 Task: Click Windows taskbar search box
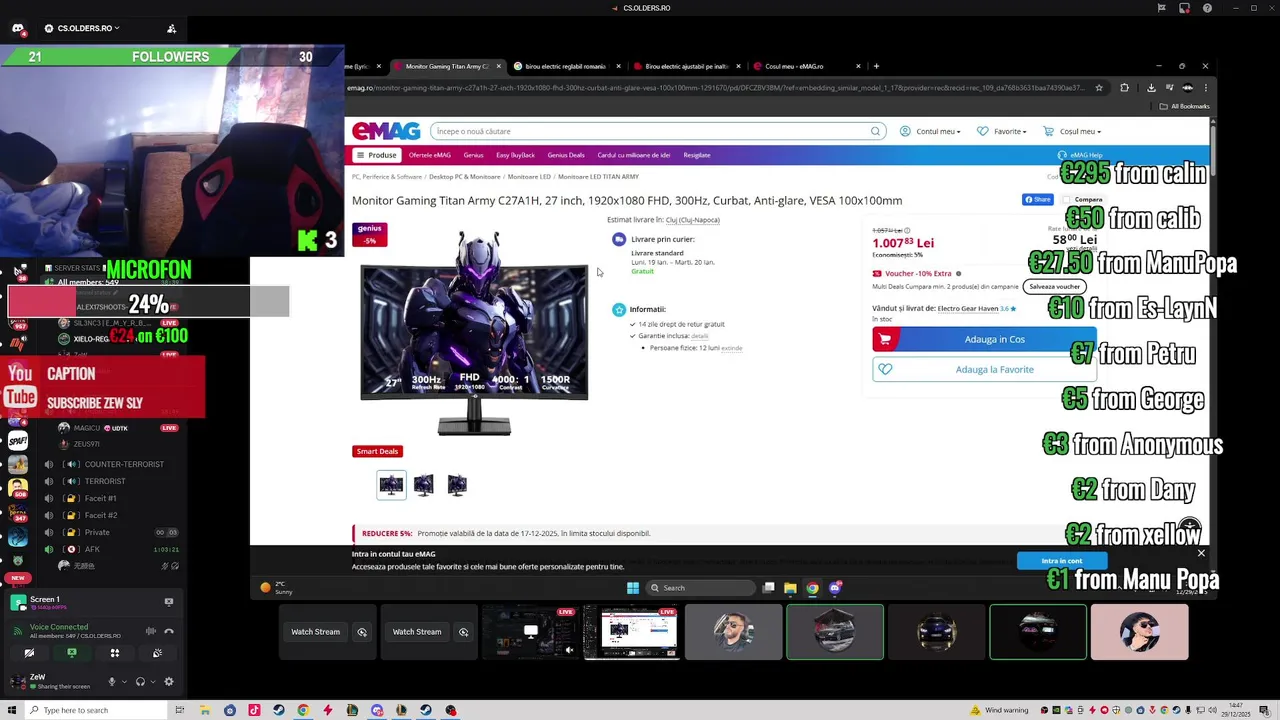tap(95, 710)
